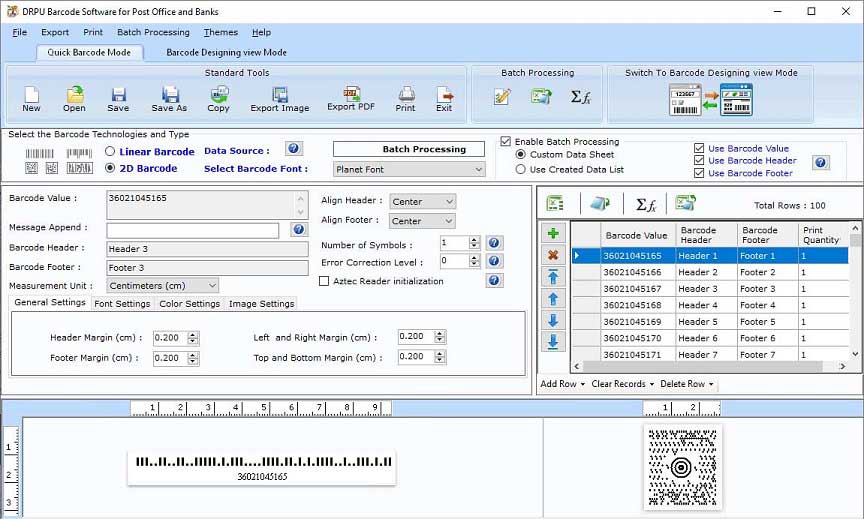
Task: Select the 2D Barcode radio button
Action: click(x=110, y=167)
